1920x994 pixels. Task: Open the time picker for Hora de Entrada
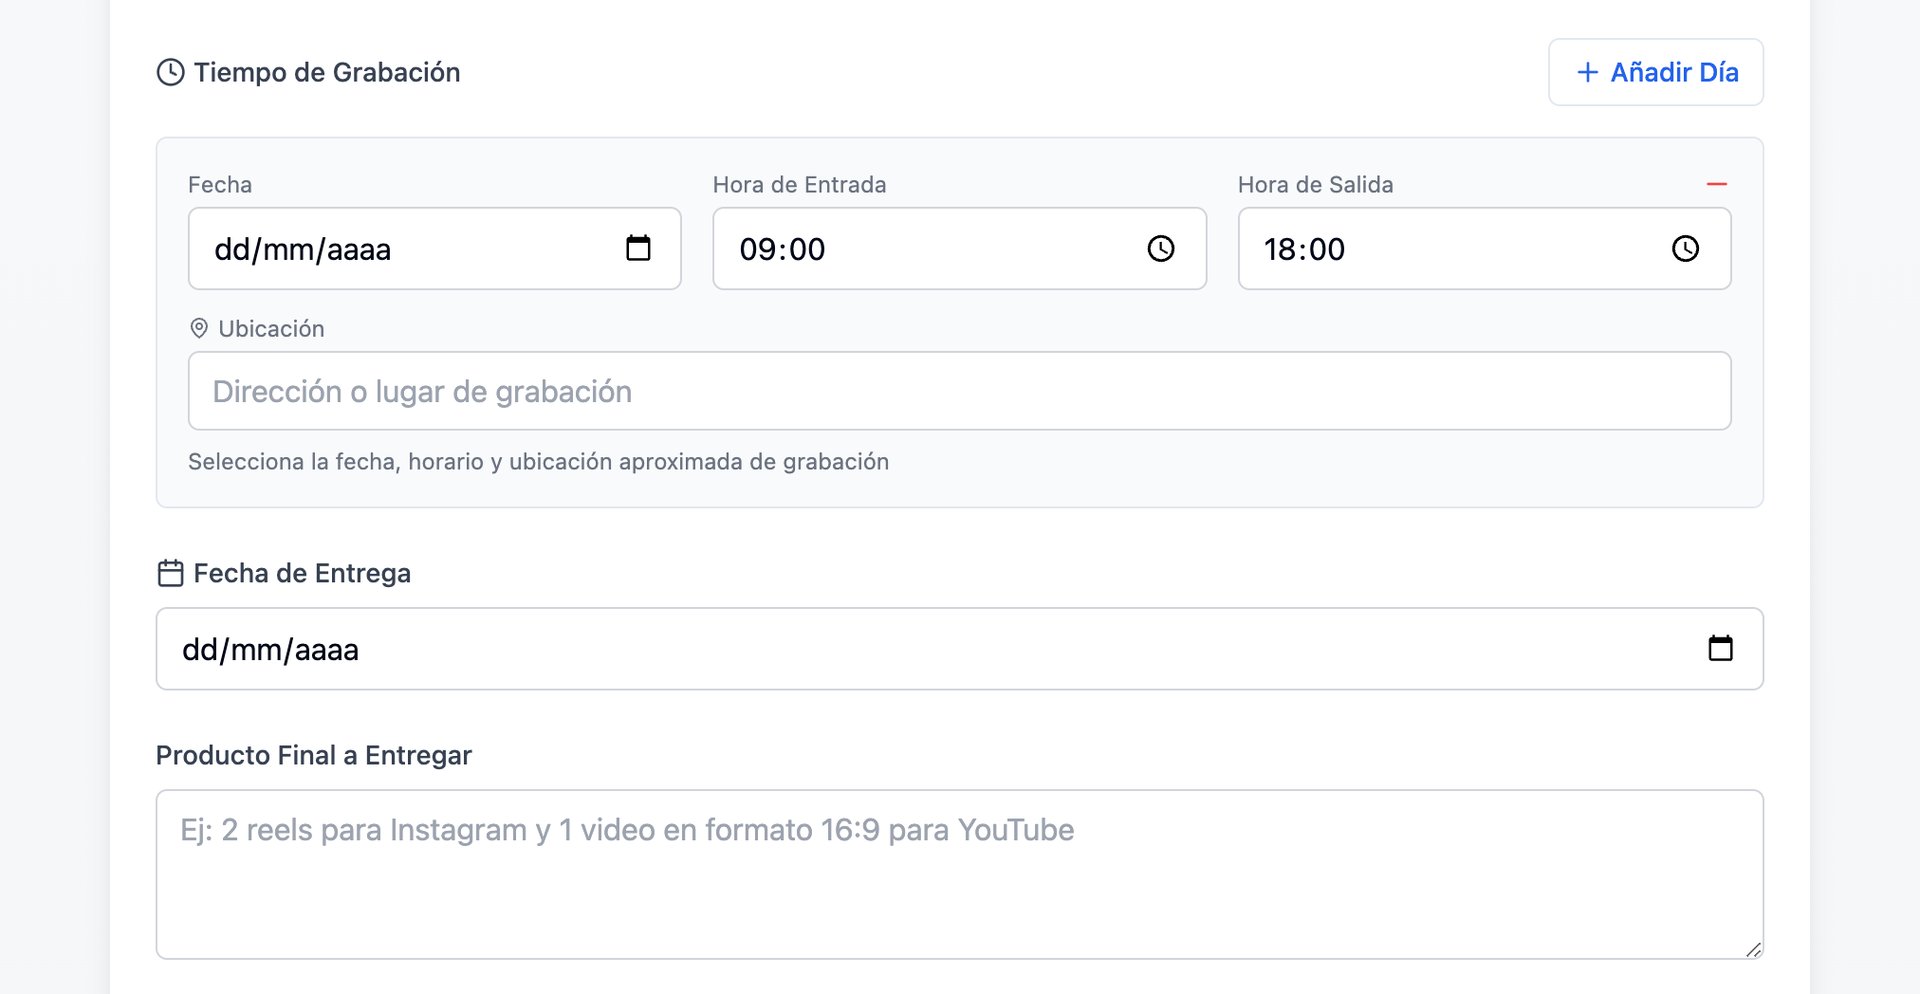coord(1160,249)
